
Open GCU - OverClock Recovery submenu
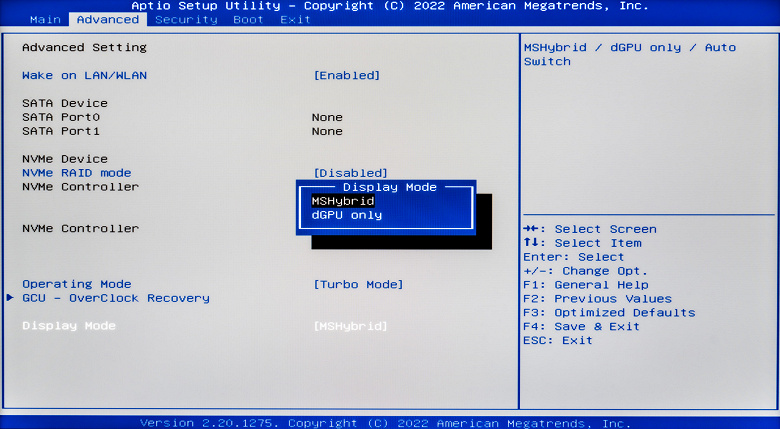coord(116,298)
